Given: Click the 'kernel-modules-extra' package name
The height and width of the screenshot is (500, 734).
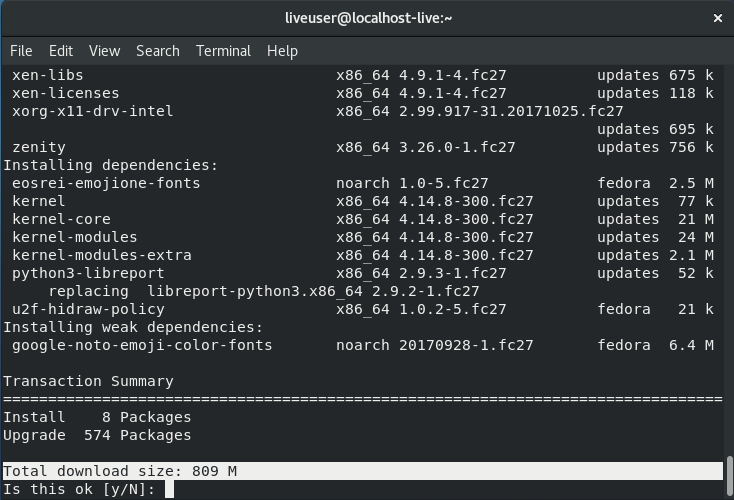Looking at the screenshot, I should coord(102,255).
